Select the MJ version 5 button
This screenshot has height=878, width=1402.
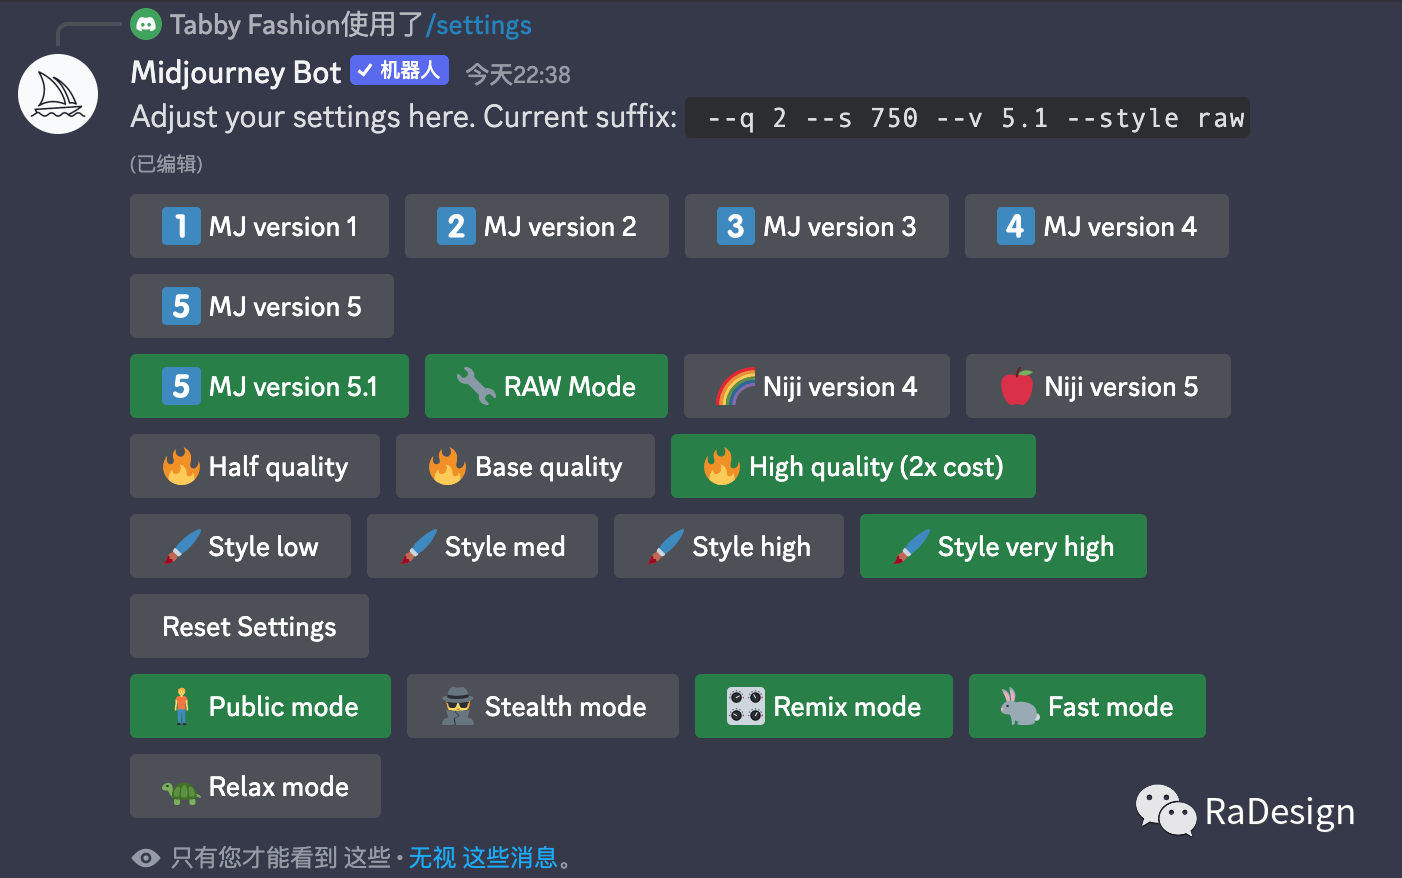click(x=262, y=306)
